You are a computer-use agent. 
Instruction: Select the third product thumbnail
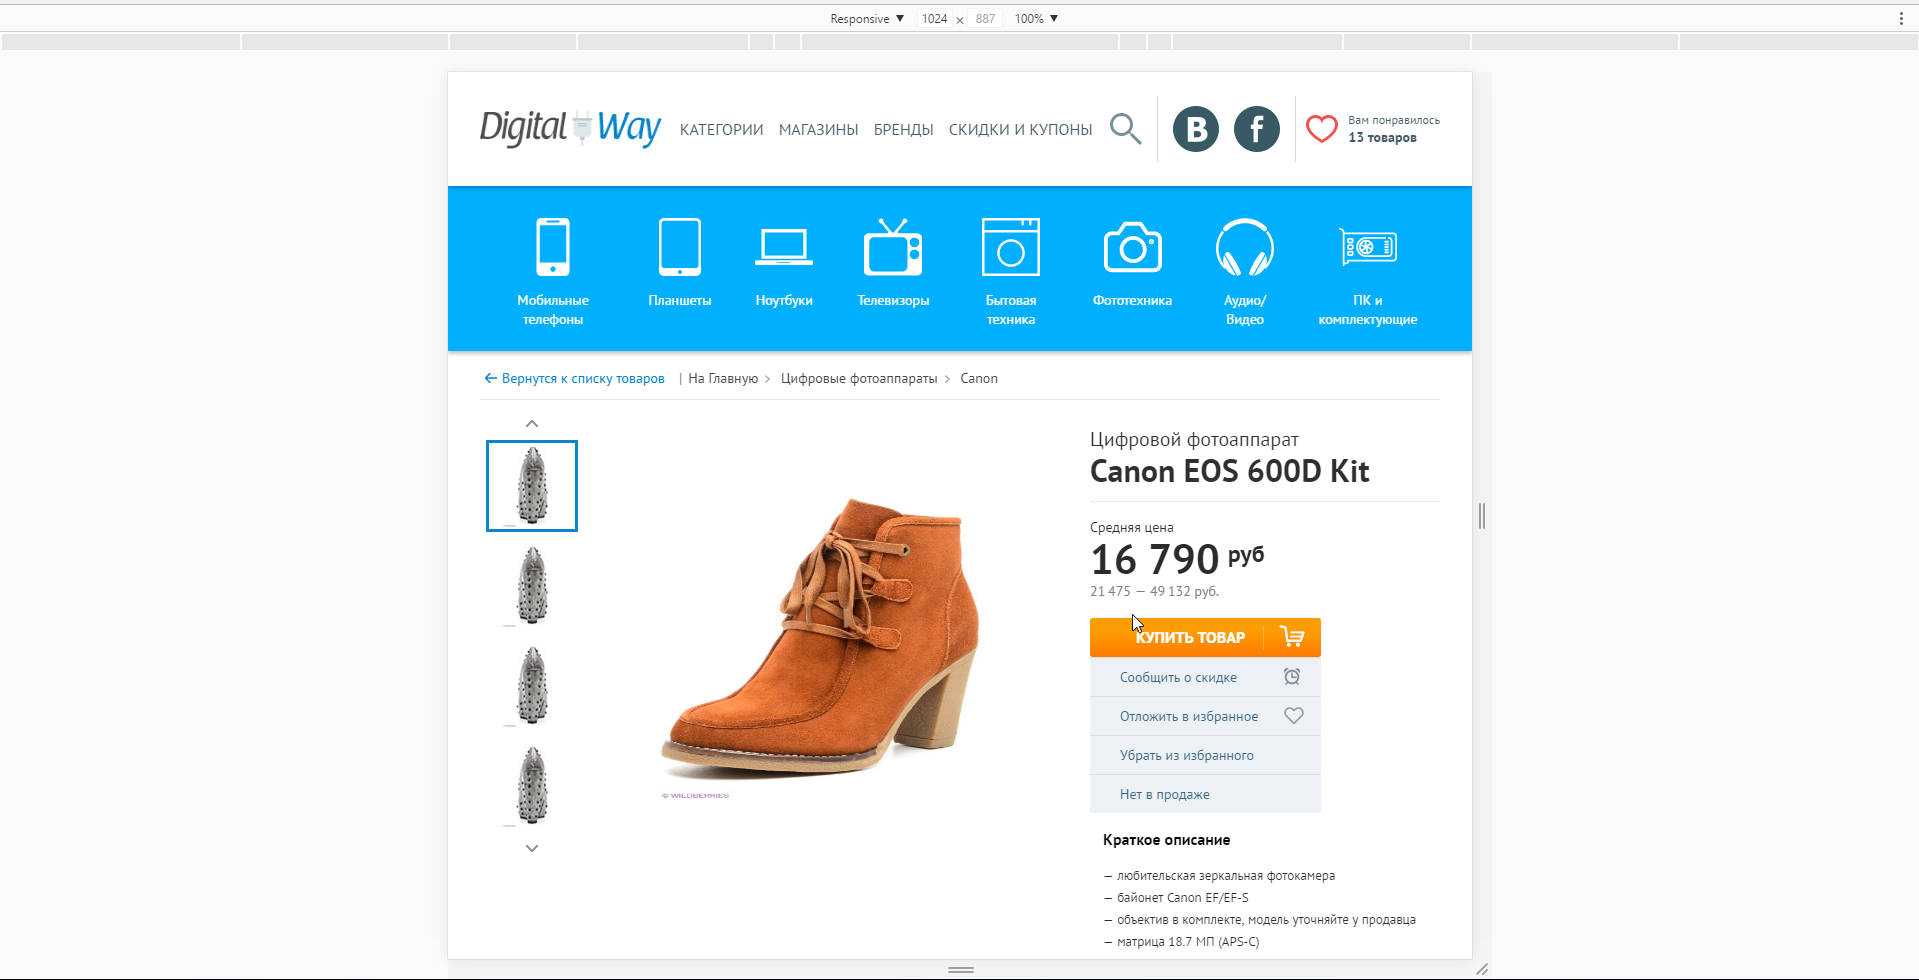coord(532,686)
